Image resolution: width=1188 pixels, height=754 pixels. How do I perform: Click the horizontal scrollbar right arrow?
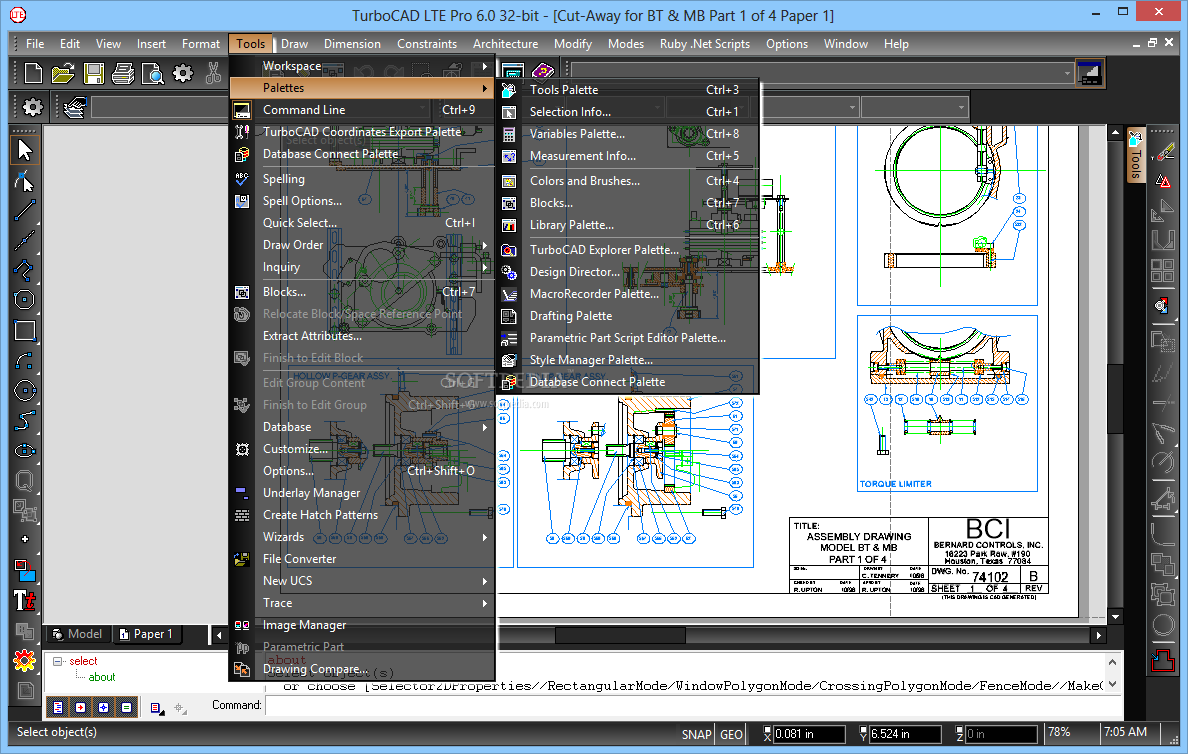coord(1099,635)
